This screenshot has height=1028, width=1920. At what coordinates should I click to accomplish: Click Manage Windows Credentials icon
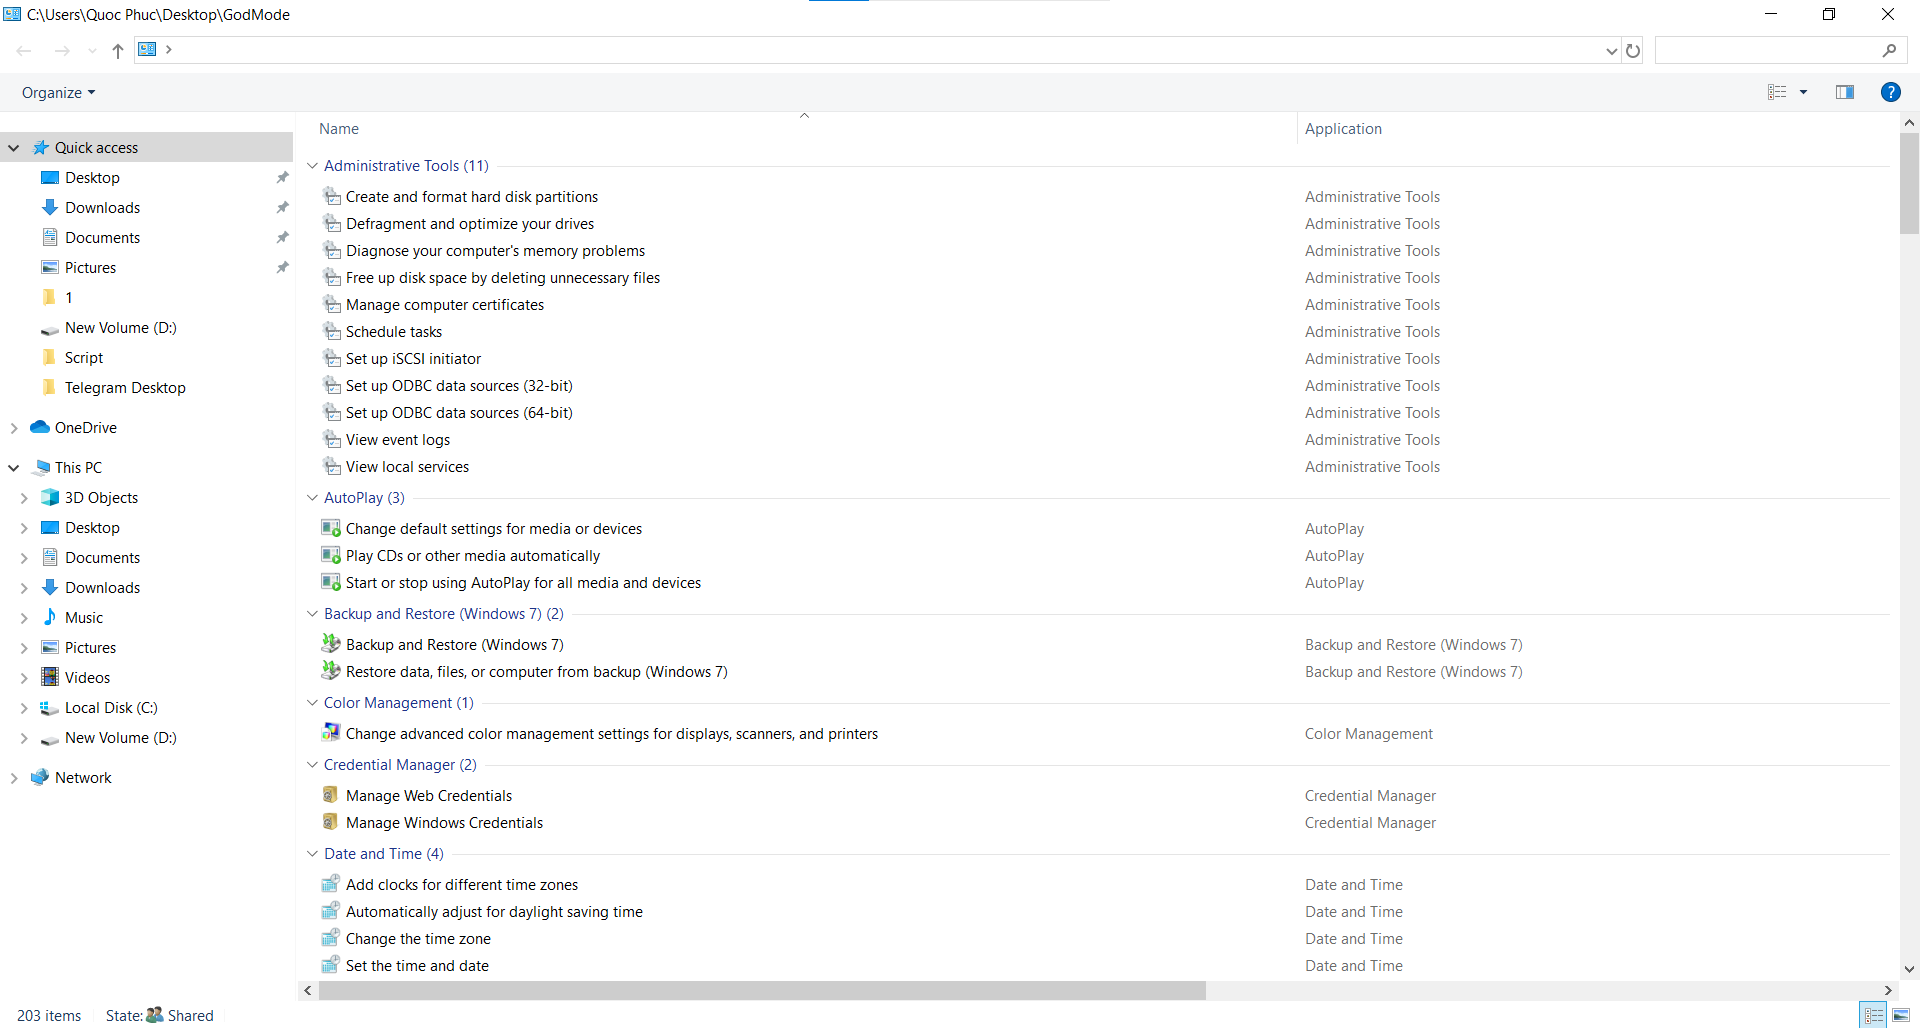331,822
